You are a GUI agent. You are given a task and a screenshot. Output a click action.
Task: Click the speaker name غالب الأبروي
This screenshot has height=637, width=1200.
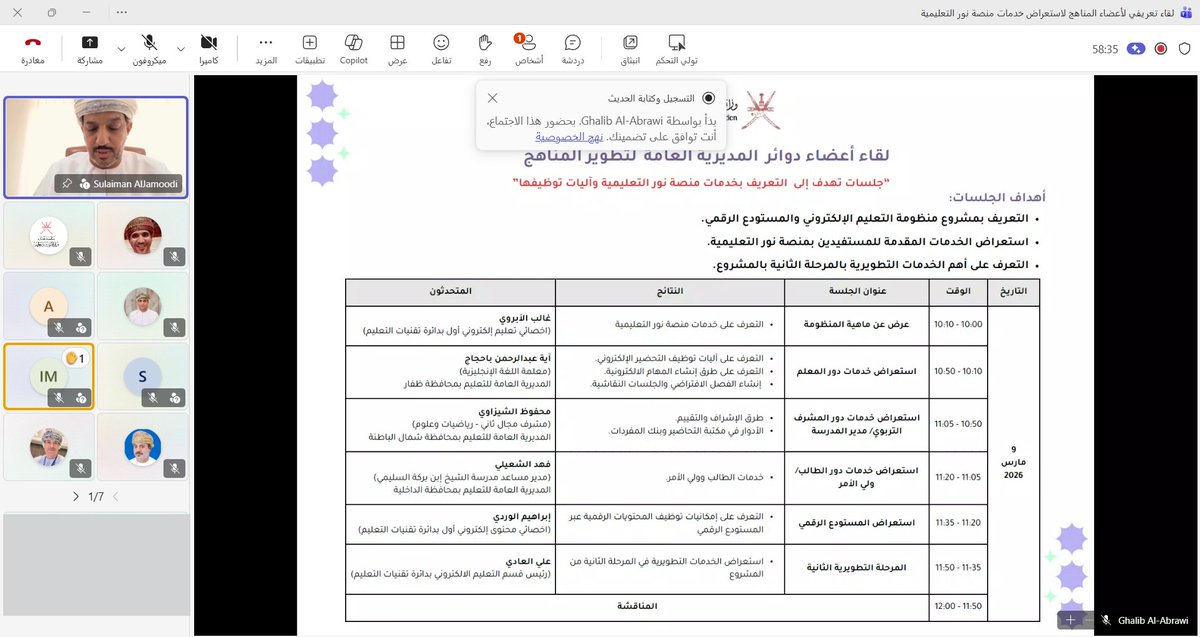526,318
